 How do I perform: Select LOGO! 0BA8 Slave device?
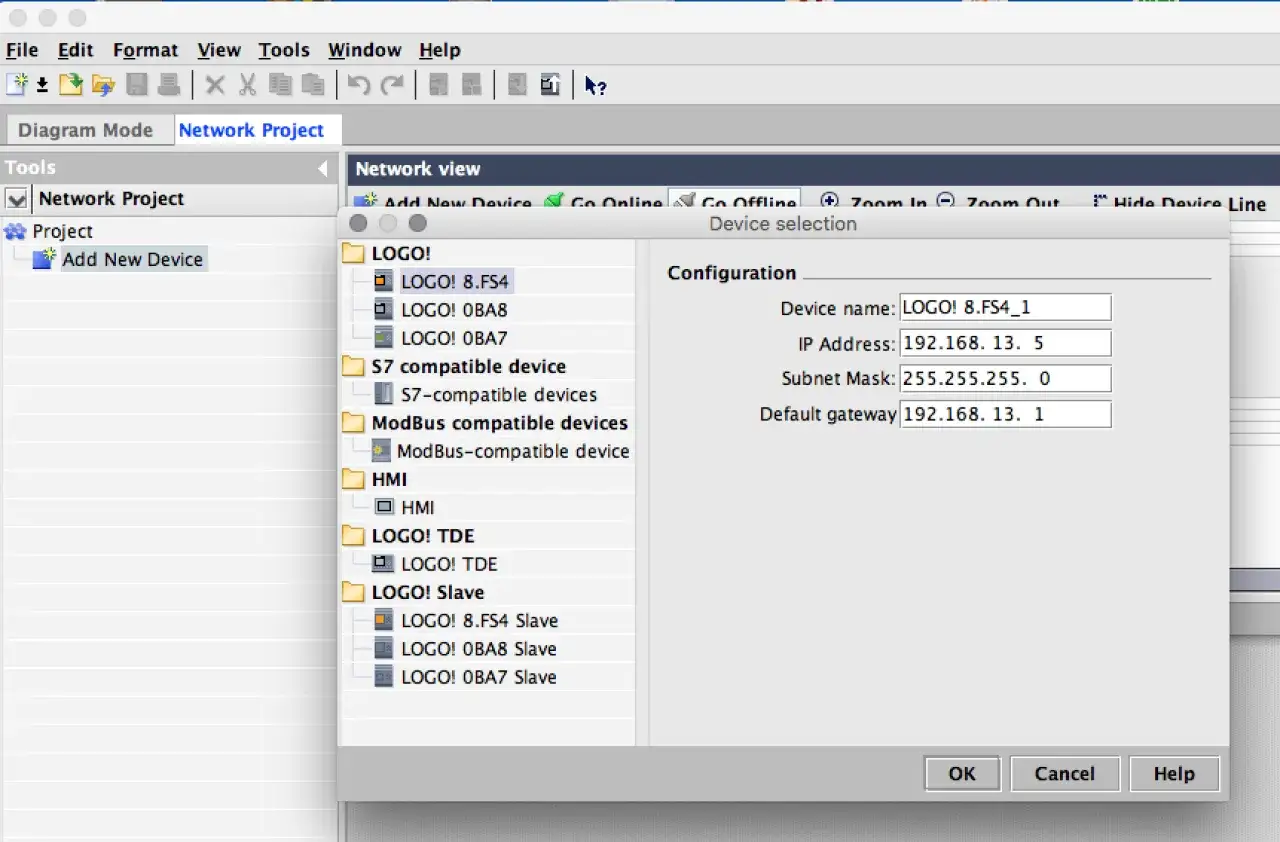(479, 649)
